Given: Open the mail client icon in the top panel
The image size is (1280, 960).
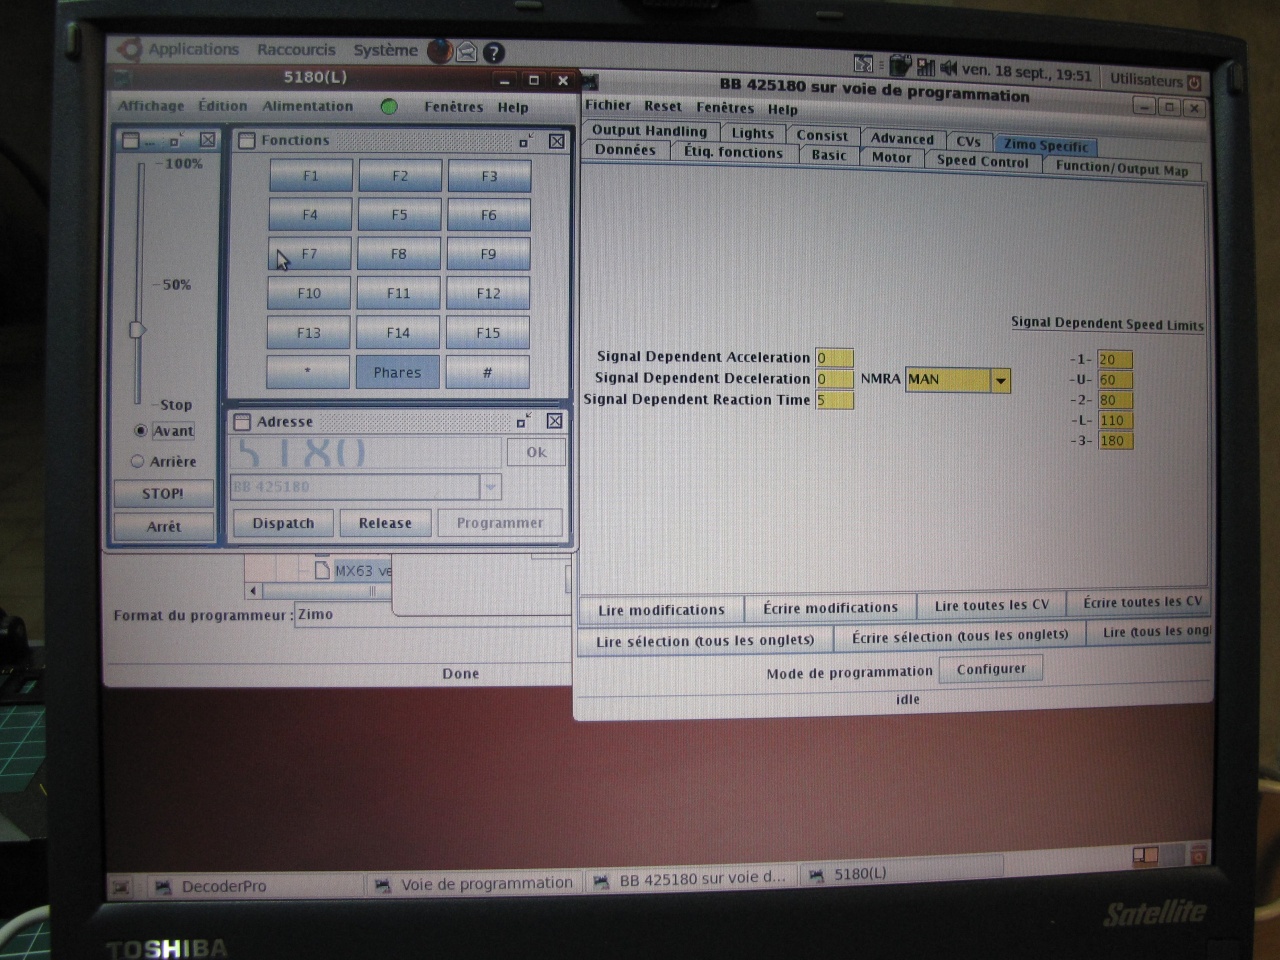Looking at the screenshot, I should point(467,52).
